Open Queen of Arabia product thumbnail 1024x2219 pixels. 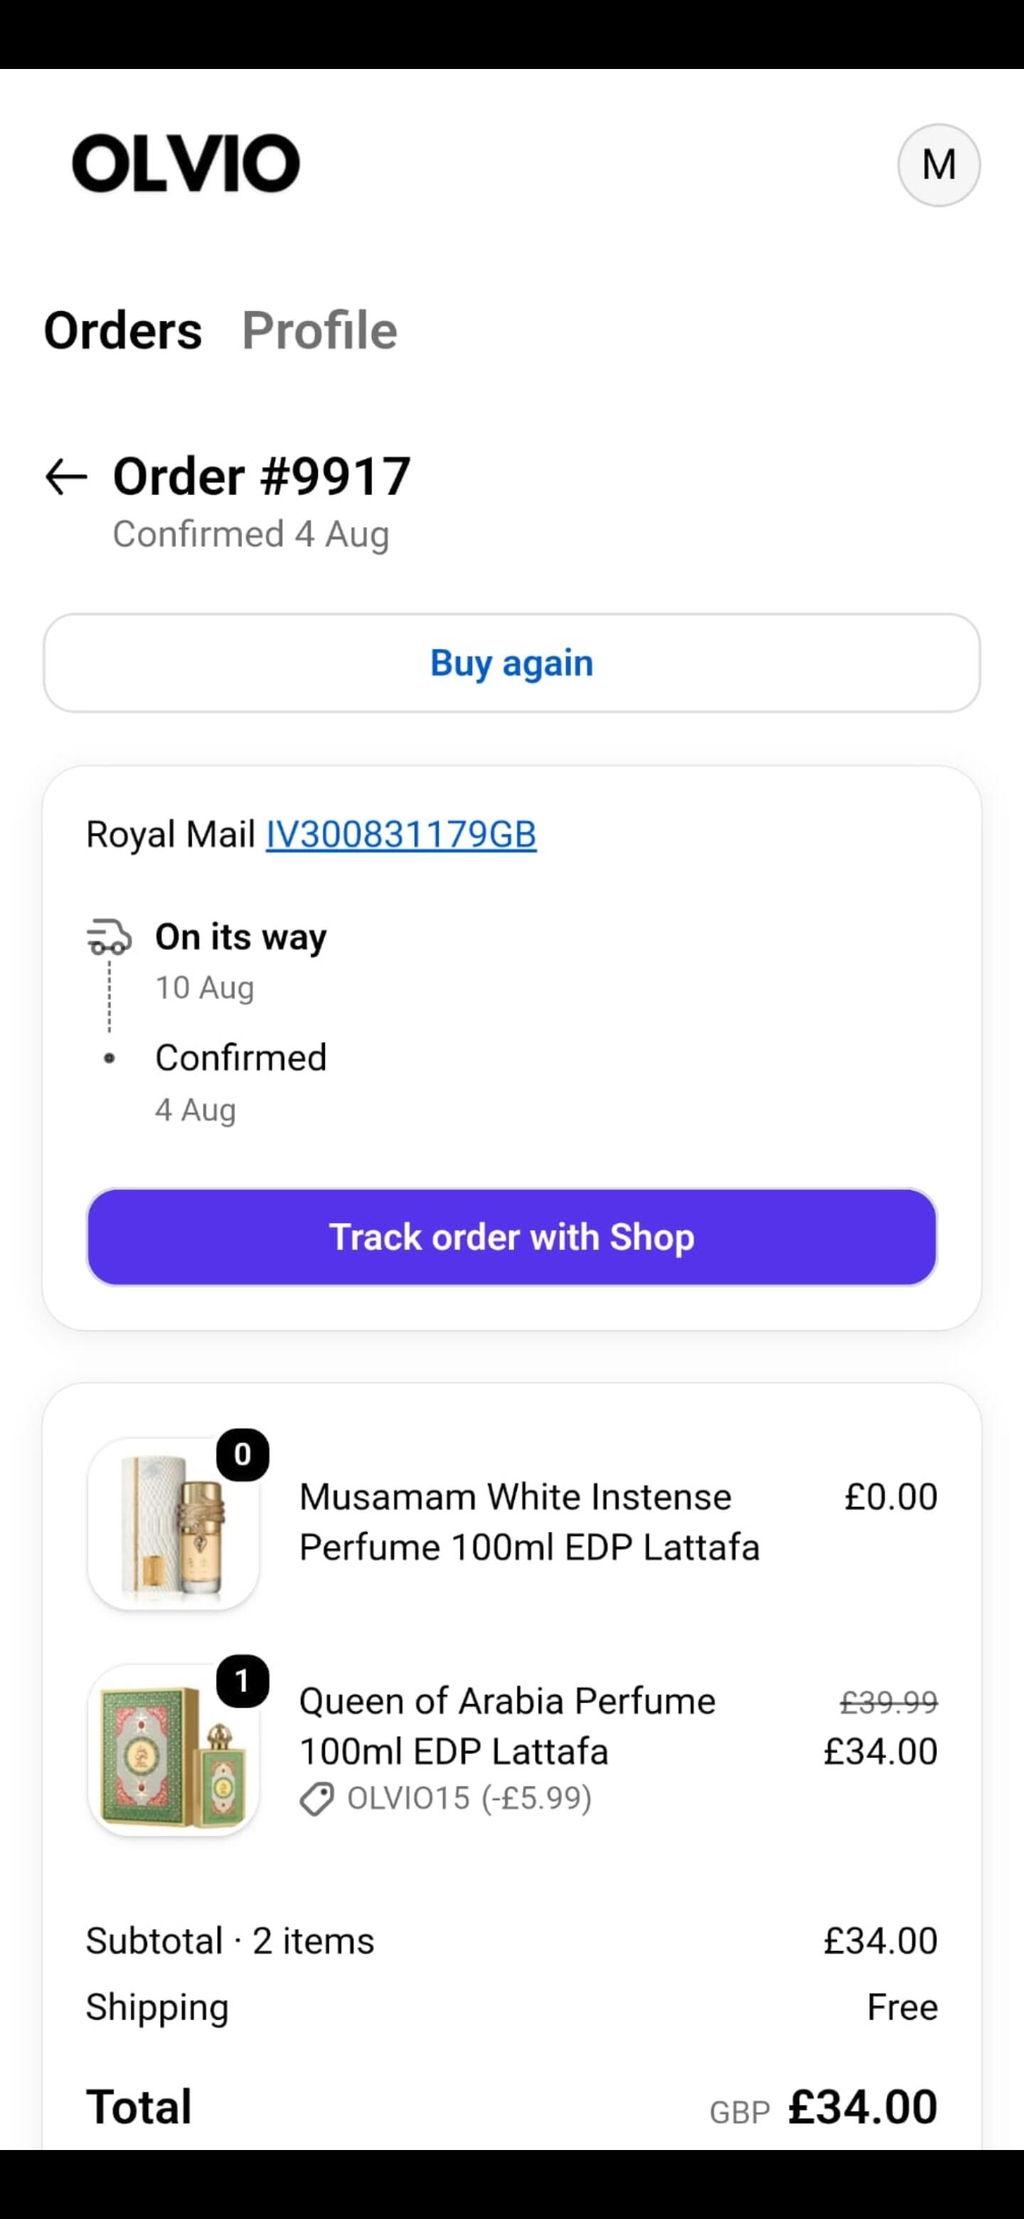pos(173,1751)
